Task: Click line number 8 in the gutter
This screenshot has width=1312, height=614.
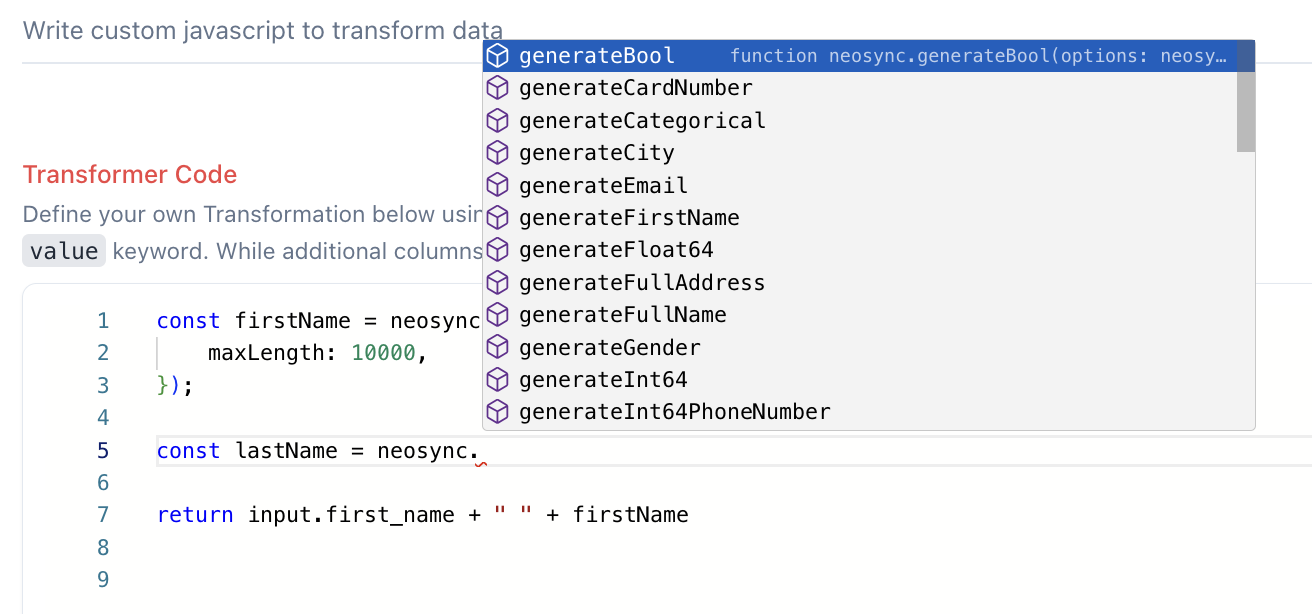Action: click(102, 548)
